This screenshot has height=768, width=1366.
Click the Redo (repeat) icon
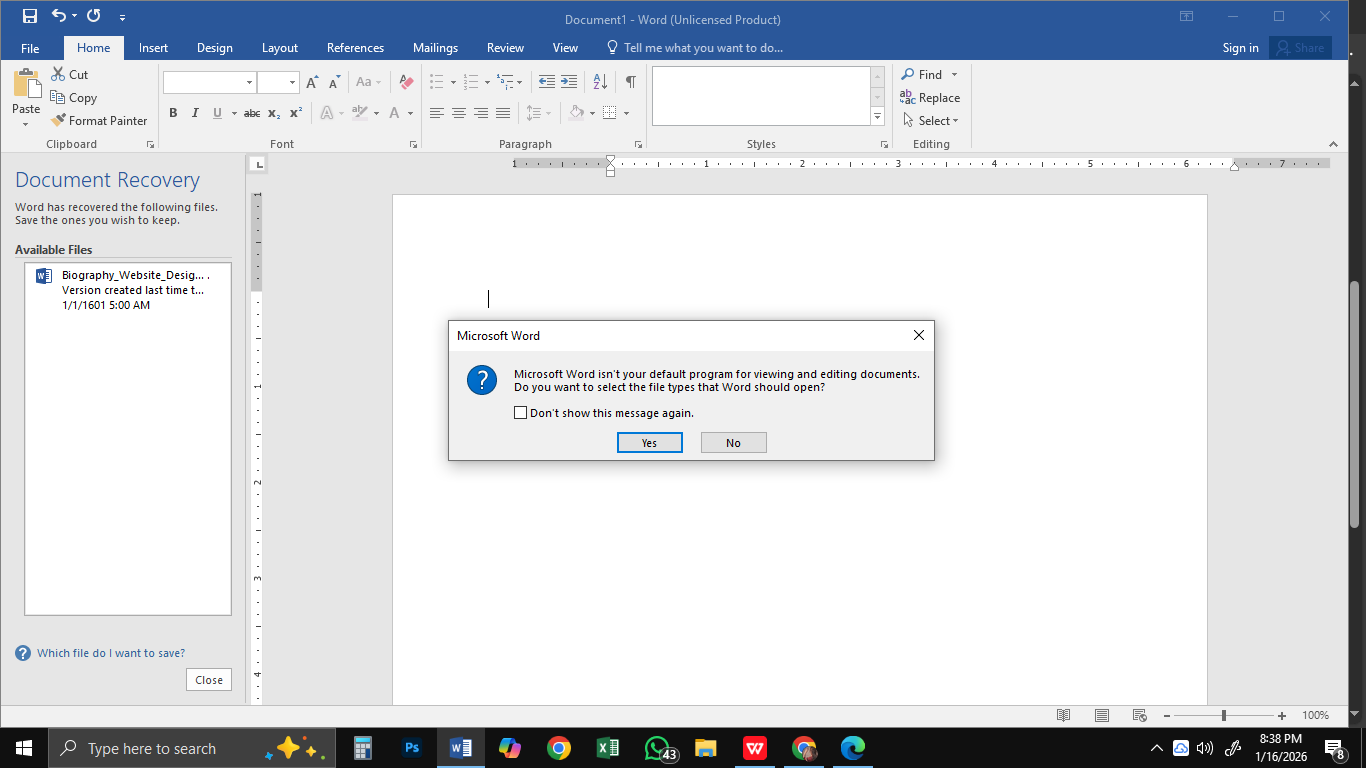pos(94,16)
